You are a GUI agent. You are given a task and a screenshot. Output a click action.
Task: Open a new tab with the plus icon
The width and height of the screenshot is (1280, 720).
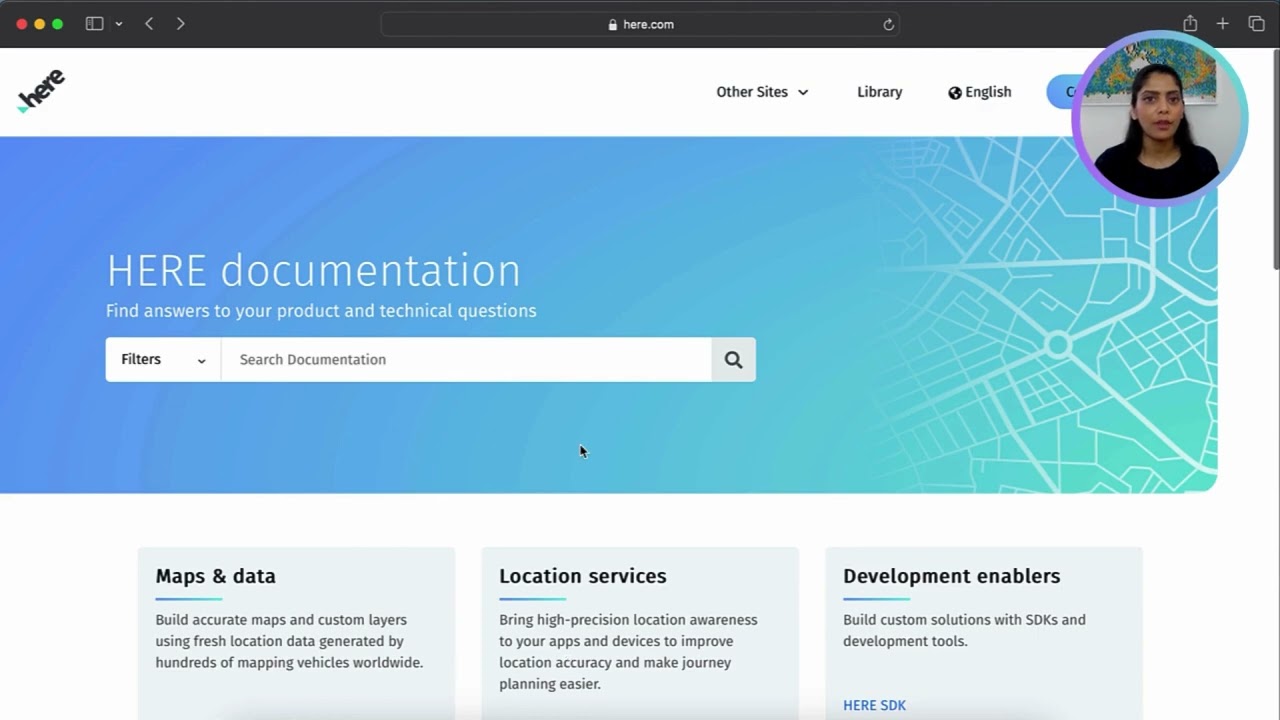pyautogui.click(x=1222, y=23)
